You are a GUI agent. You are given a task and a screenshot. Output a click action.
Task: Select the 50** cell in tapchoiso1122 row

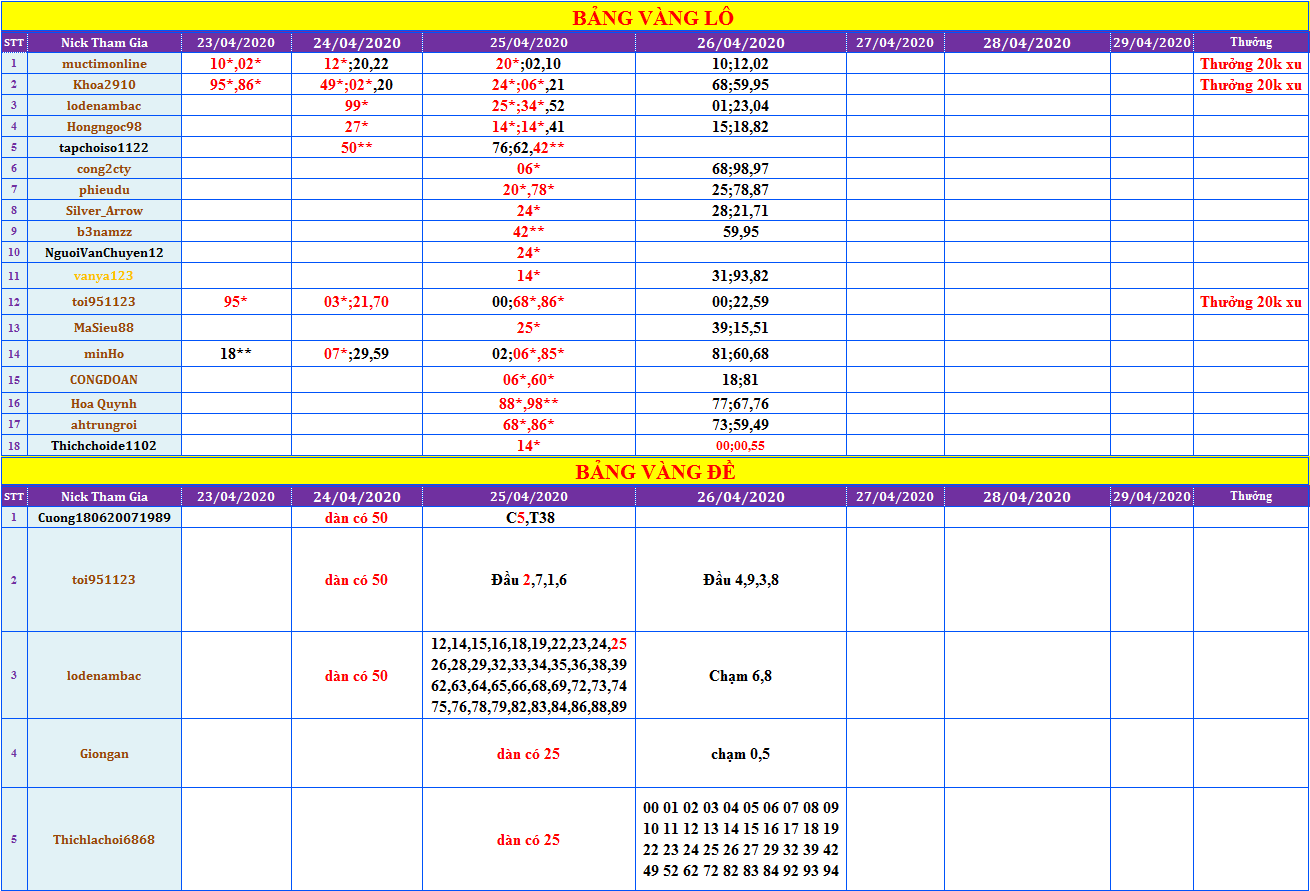point(356,148)
